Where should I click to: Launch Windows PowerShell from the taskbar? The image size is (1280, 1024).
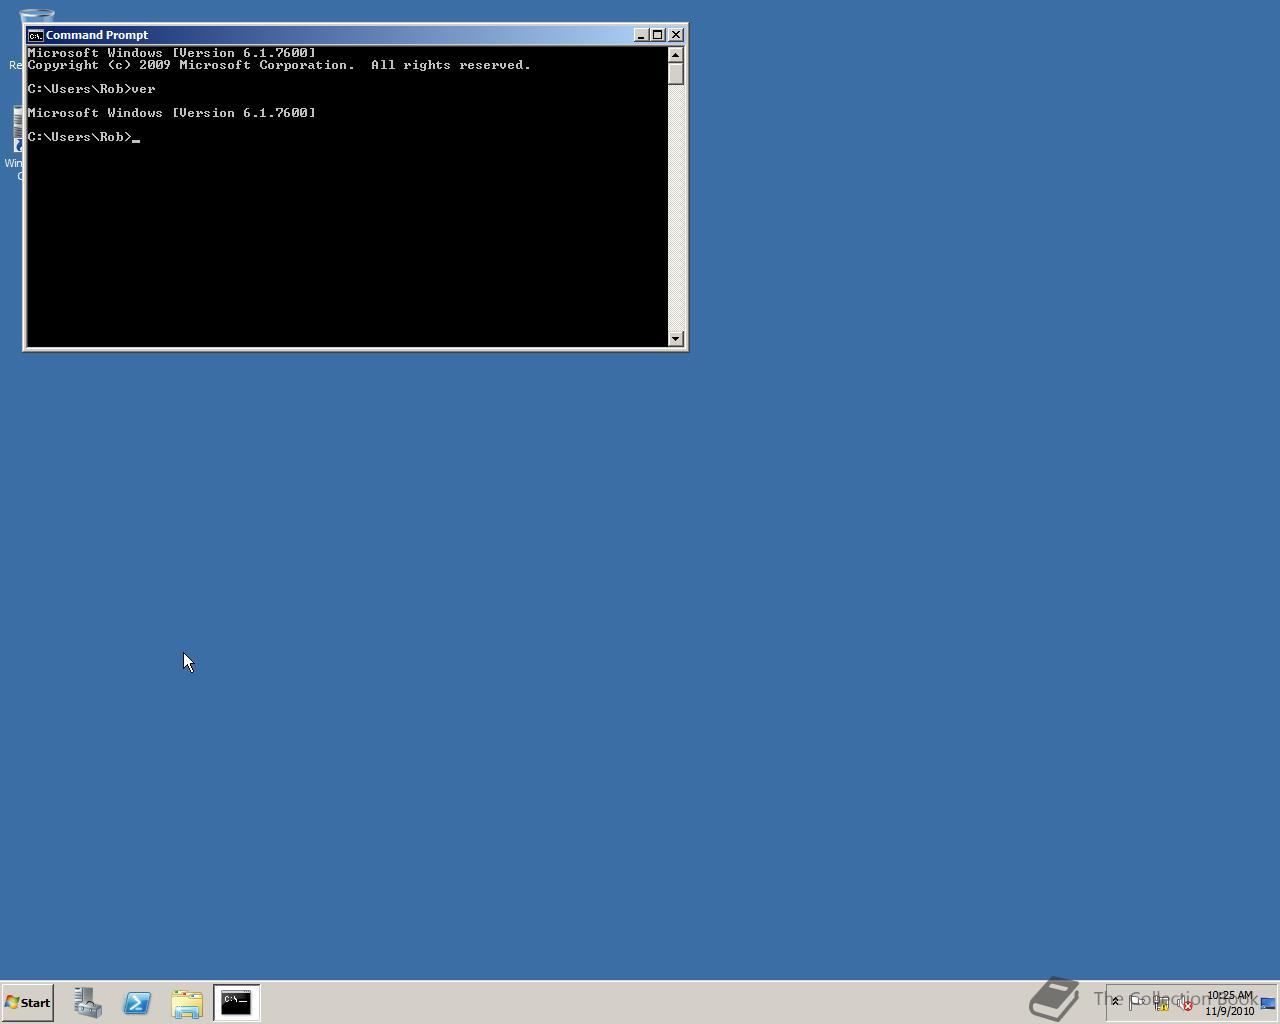(137, 1002)
